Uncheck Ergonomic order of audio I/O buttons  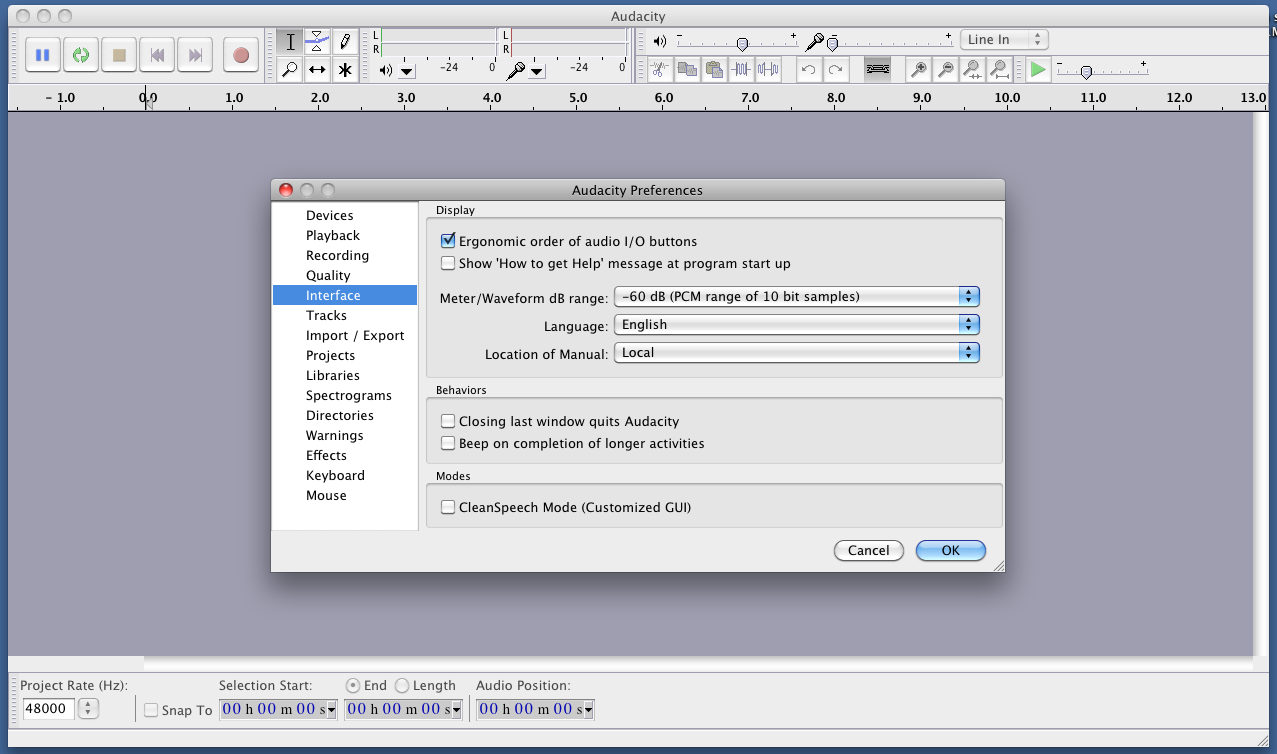(x=448, y=241)
